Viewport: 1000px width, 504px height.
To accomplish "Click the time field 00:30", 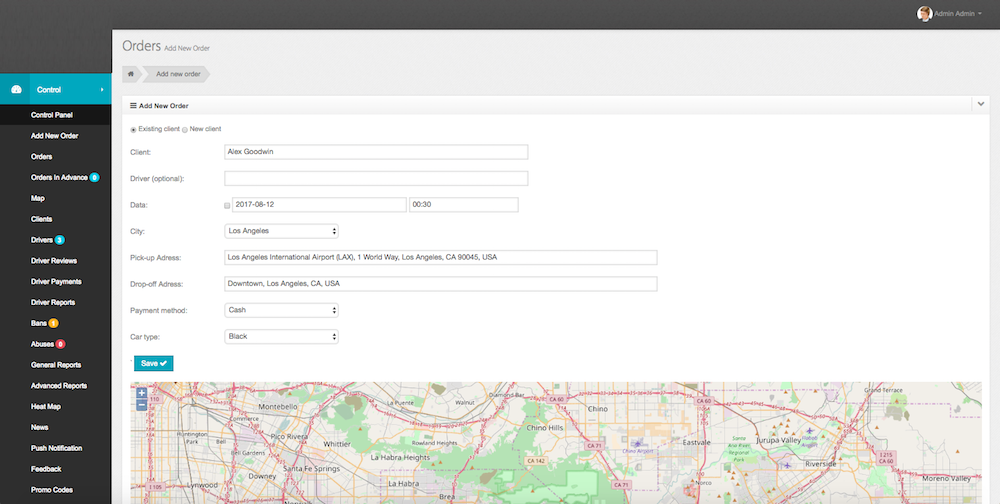I will pyautogui.click(x=464, y=205).
